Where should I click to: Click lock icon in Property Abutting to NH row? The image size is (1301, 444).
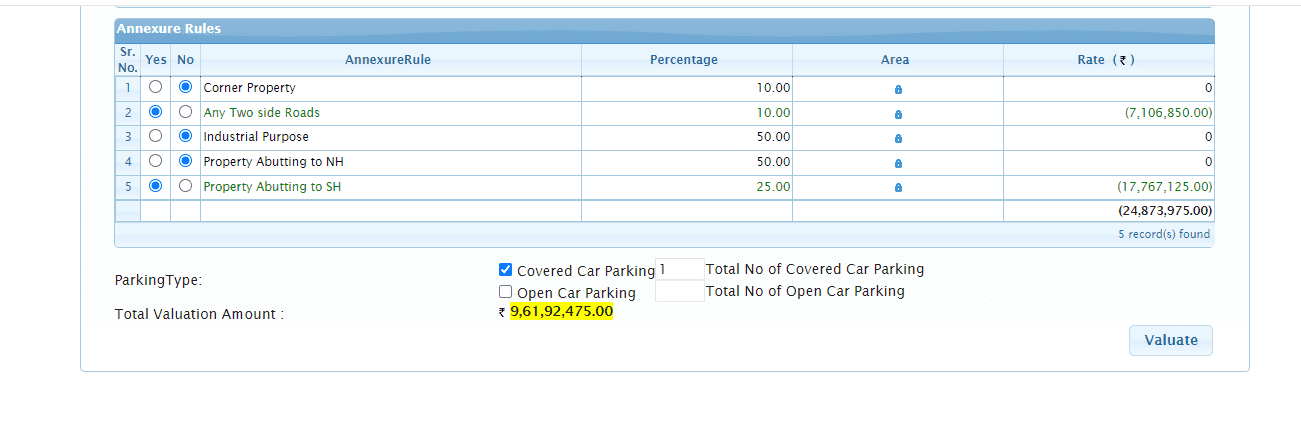[x=898, y=163]
